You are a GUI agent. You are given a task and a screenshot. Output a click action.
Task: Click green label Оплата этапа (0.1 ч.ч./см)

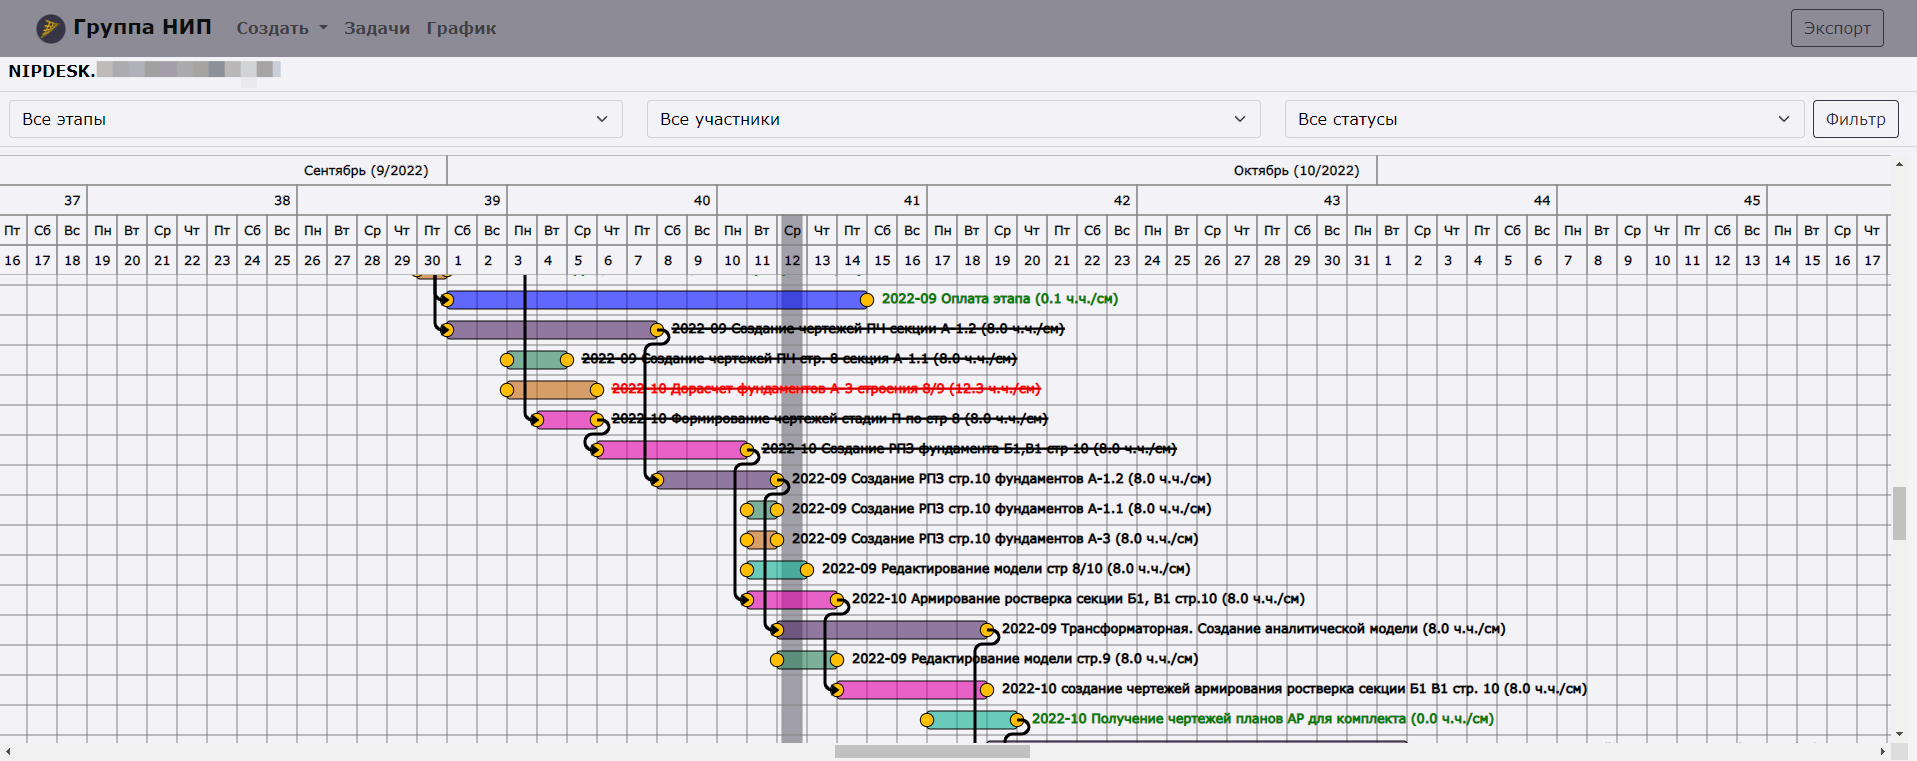pos(1000,298)
